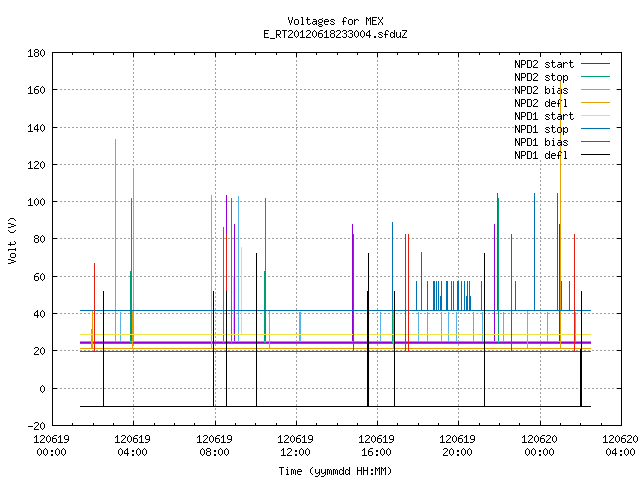This screenshot has height=480, width=640.
Task: Click the 'NPD1 bias' legend label
Action: pos(541,142)
